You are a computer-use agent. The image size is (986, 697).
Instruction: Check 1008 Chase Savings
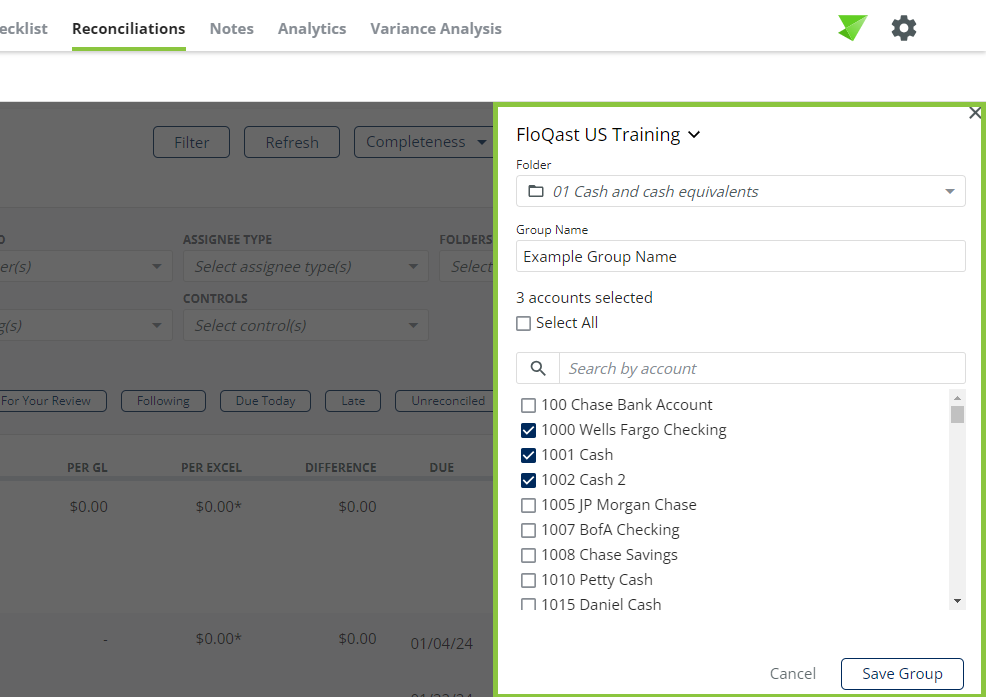pos(528,555)
